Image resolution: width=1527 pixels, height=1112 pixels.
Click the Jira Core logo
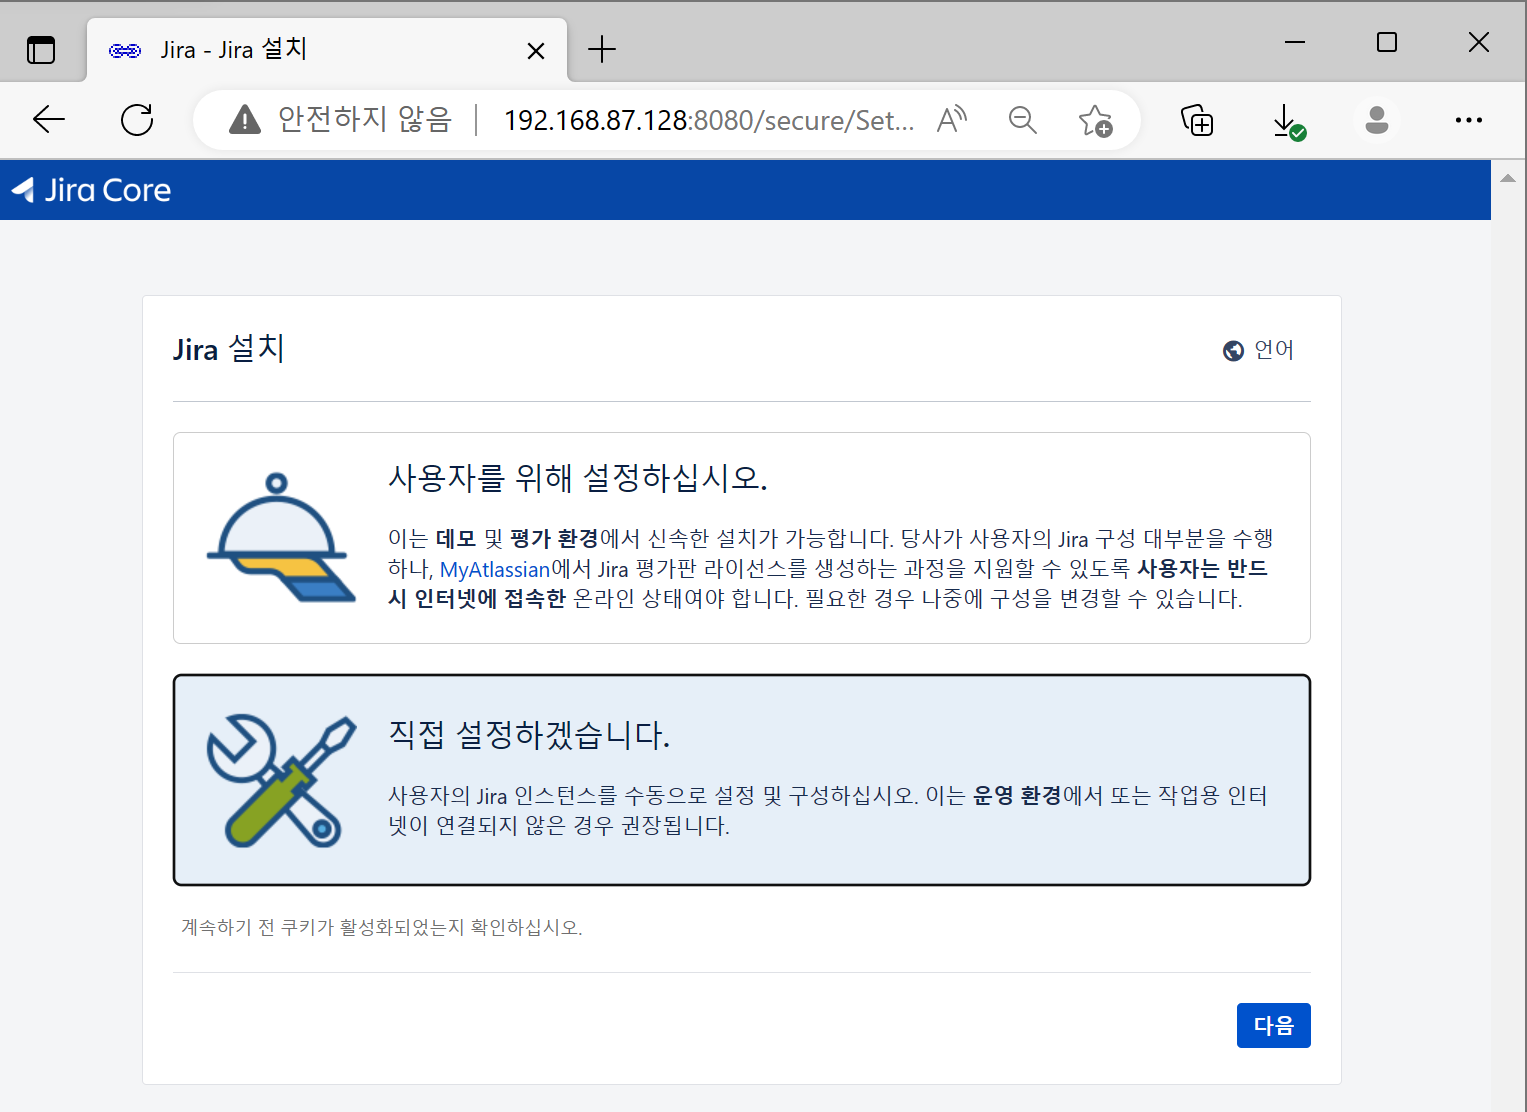pos(91,190)
